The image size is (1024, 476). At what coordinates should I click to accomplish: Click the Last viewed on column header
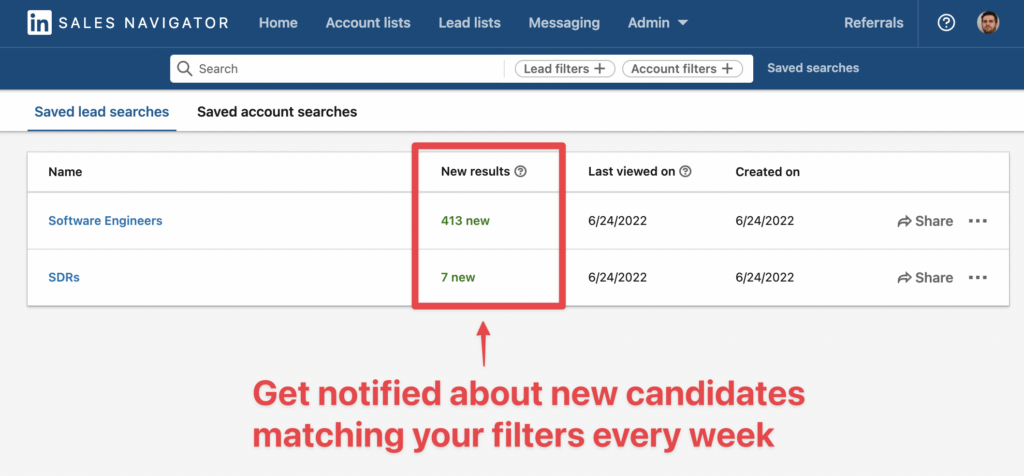click(632, 172)
